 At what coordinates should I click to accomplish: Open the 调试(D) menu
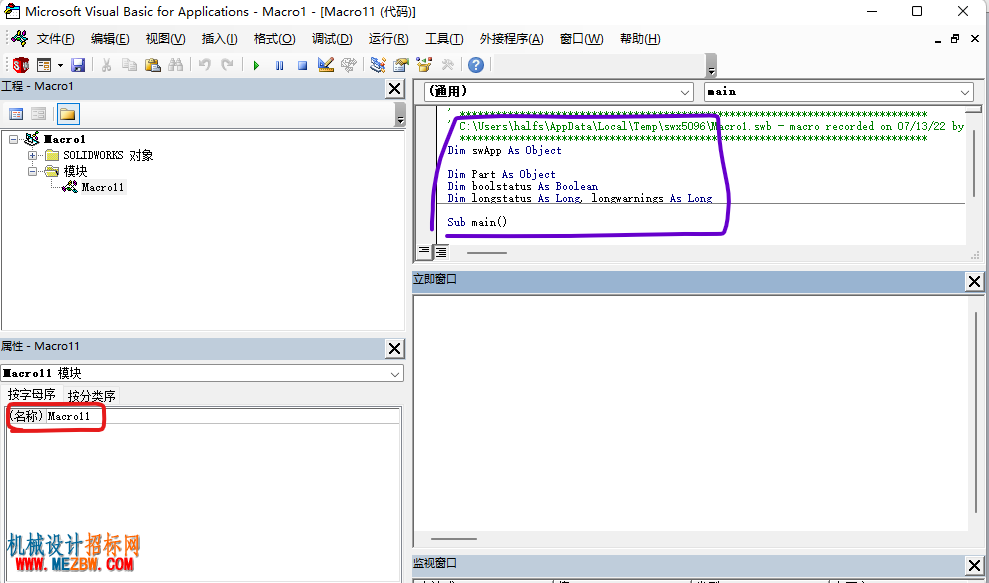(332, 38)
